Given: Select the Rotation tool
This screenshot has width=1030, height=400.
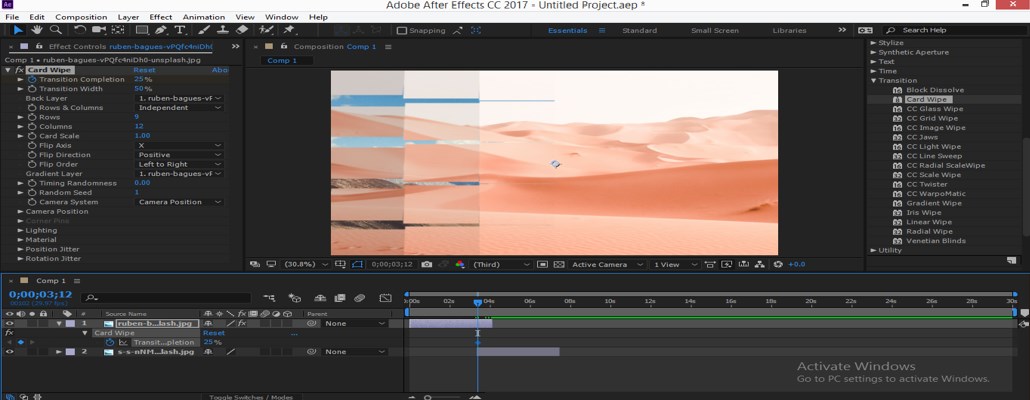Looking at the screenshot, I should 80,30.
